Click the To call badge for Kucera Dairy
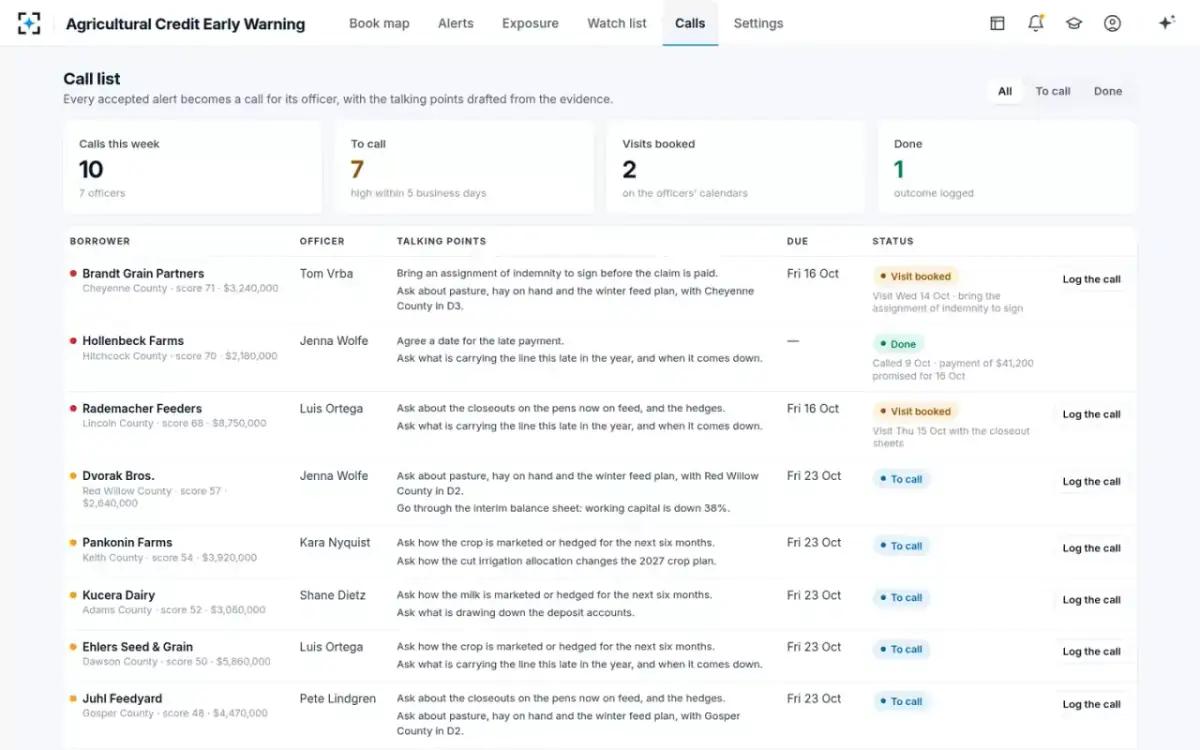 [x=901, y=598]
